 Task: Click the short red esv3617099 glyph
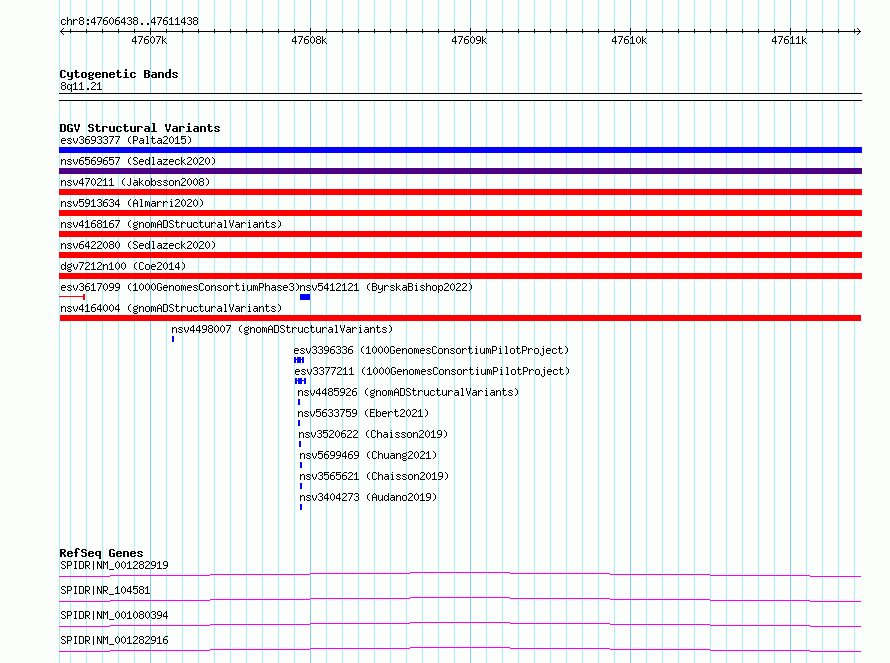click(72, 297)
